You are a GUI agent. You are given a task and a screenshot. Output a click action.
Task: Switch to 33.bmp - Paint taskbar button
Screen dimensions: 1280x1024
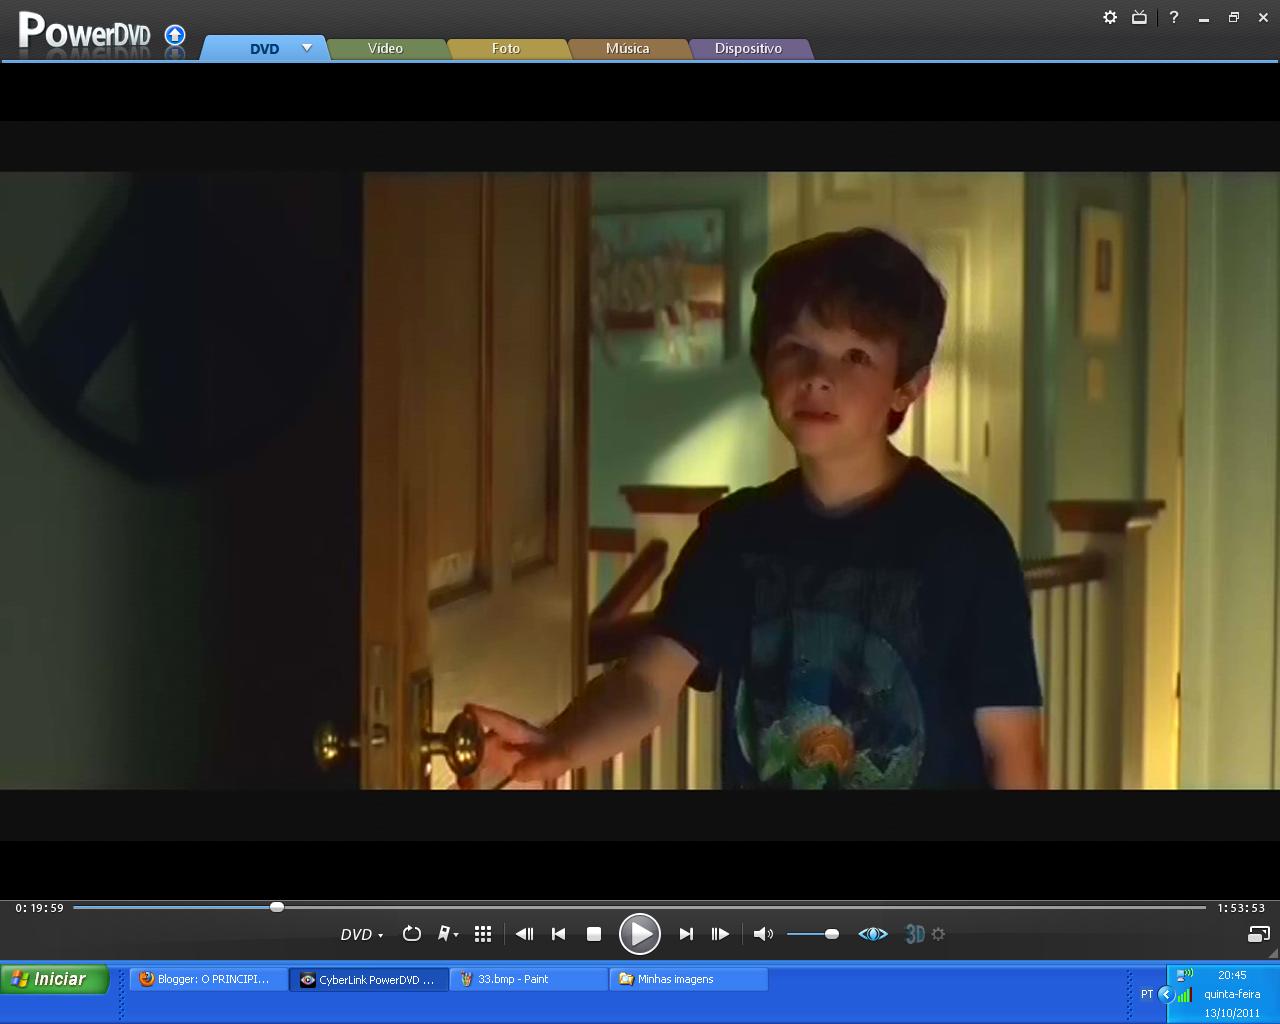529,979
